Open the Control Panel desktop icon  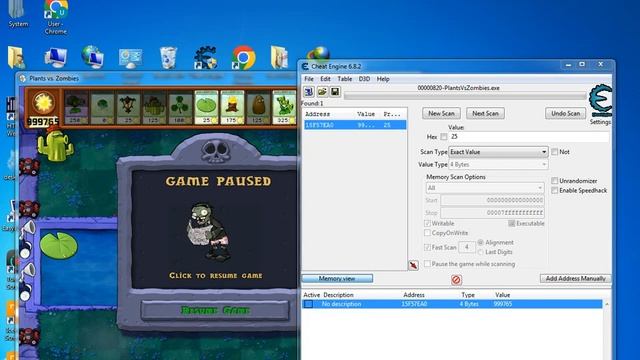click(x=130, y=58)
